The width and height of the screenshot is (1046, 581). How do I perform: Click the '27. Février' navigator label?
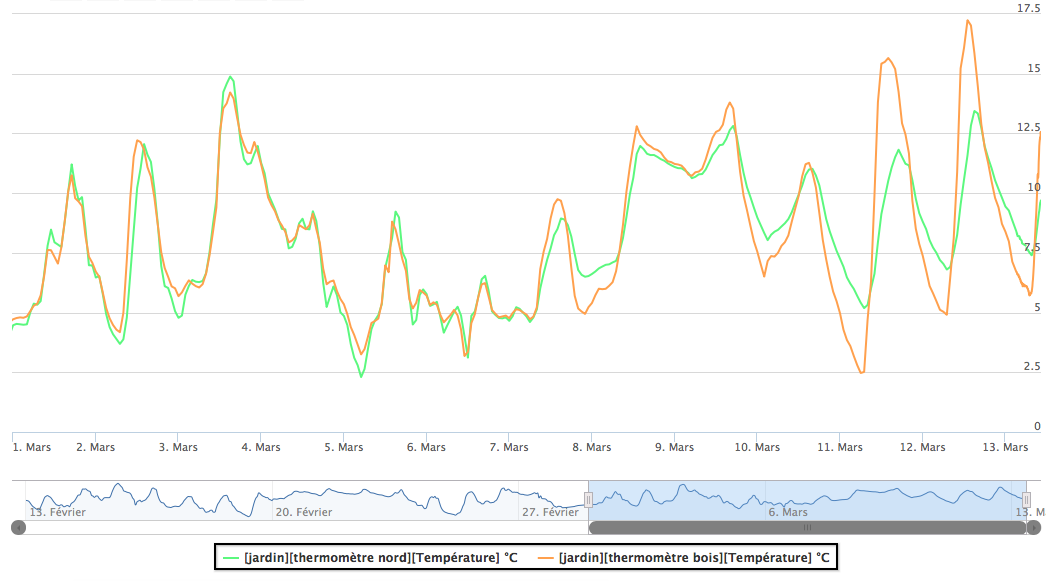550,512
